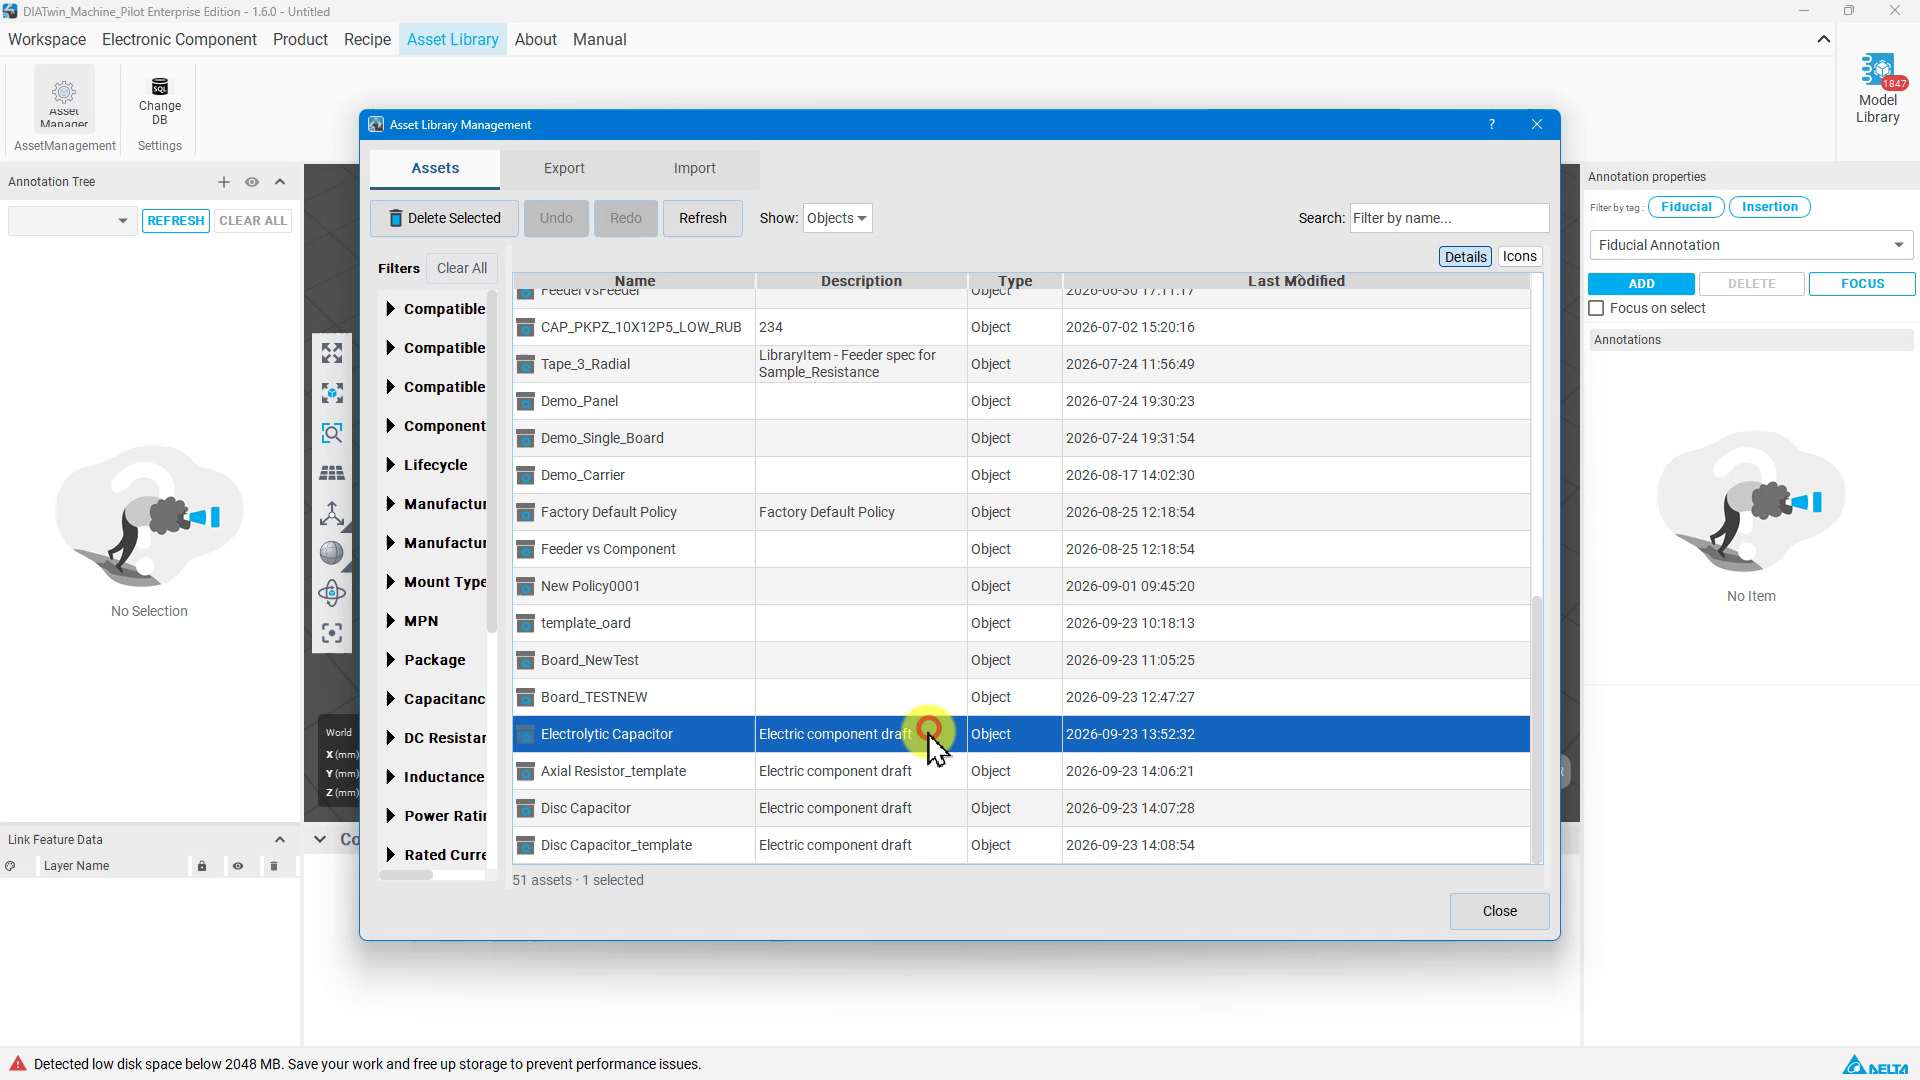
Task: Enable the Focus on select checkbox
Action: pyautogui.click(x=1596, y=309)
